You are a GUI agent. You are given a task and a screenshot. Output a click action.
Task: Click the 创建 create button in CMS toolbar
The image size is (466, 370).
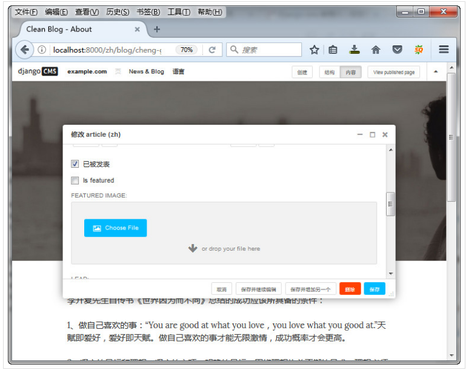click(302, 72)
